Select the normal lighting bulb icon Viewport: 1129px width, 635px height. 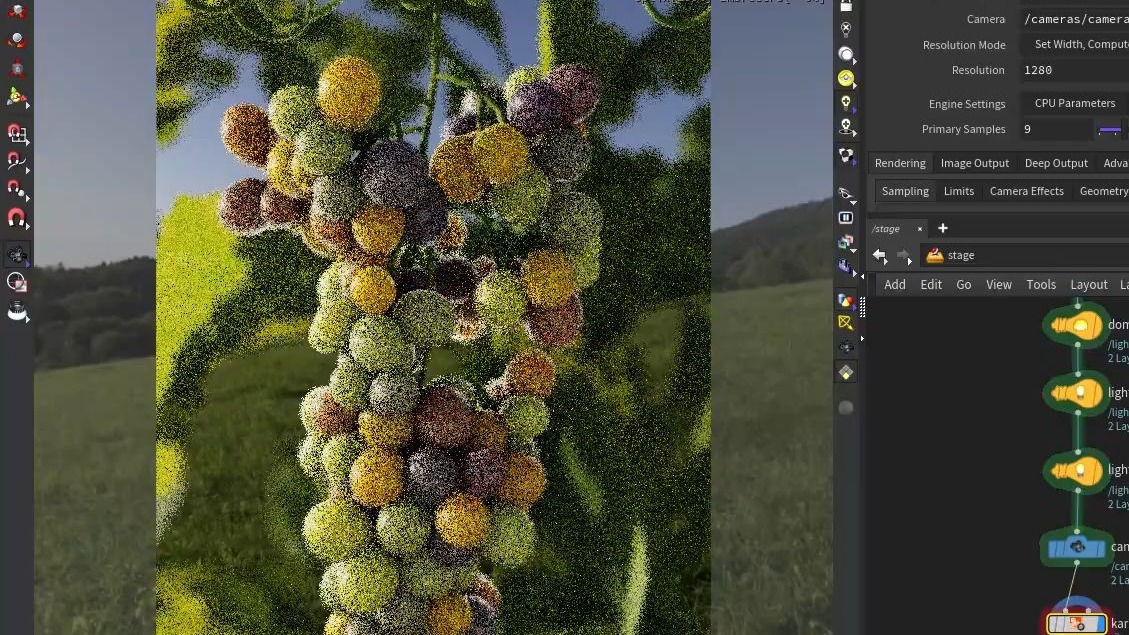point(846,102)
